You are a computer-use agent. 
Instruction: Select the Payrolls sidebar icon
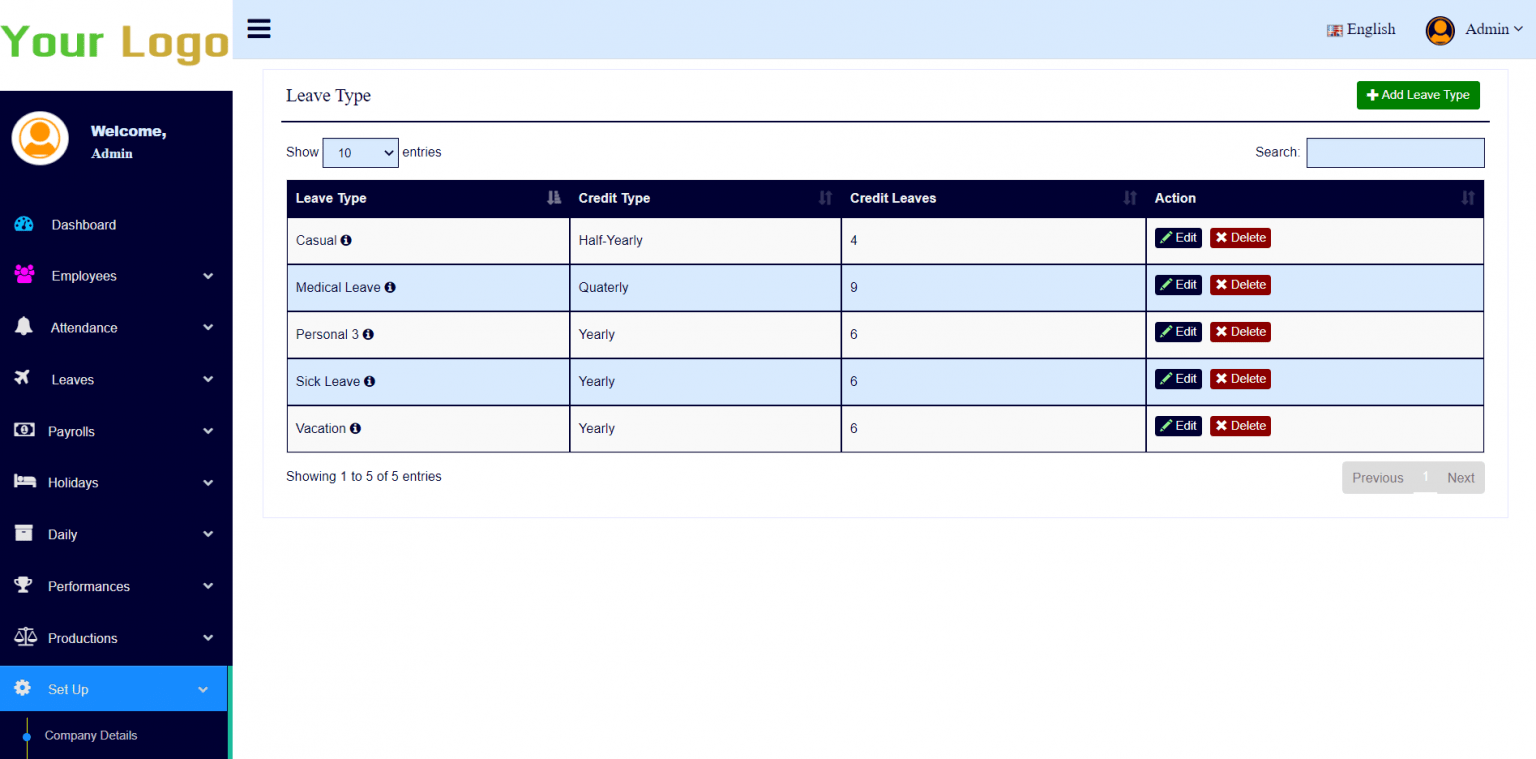[22, 431]
